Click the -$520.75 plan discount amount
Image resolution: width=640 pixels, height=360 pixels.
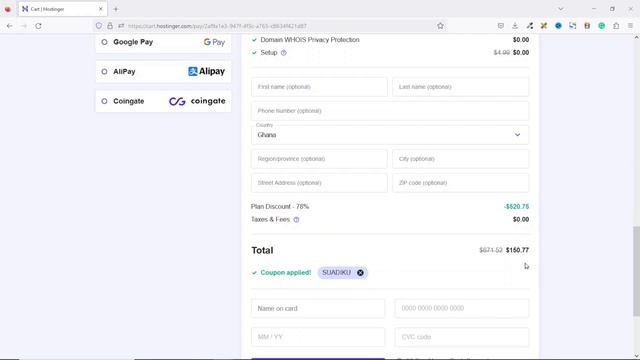click(516, 207)
